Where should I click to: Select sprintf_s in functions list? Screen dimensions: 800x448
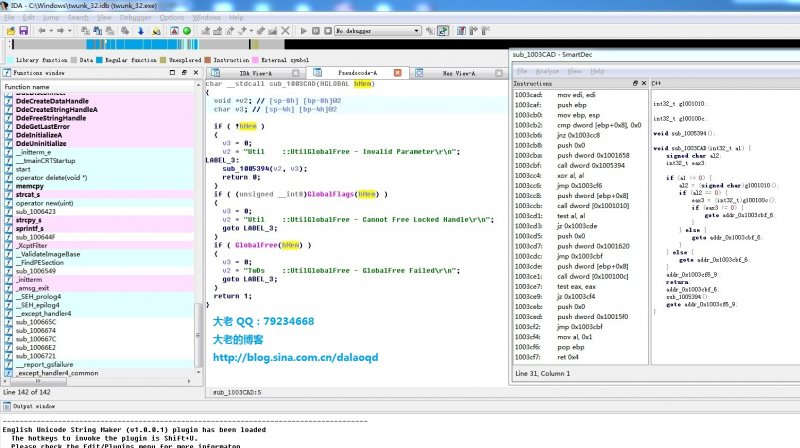(x=30, y=229)
